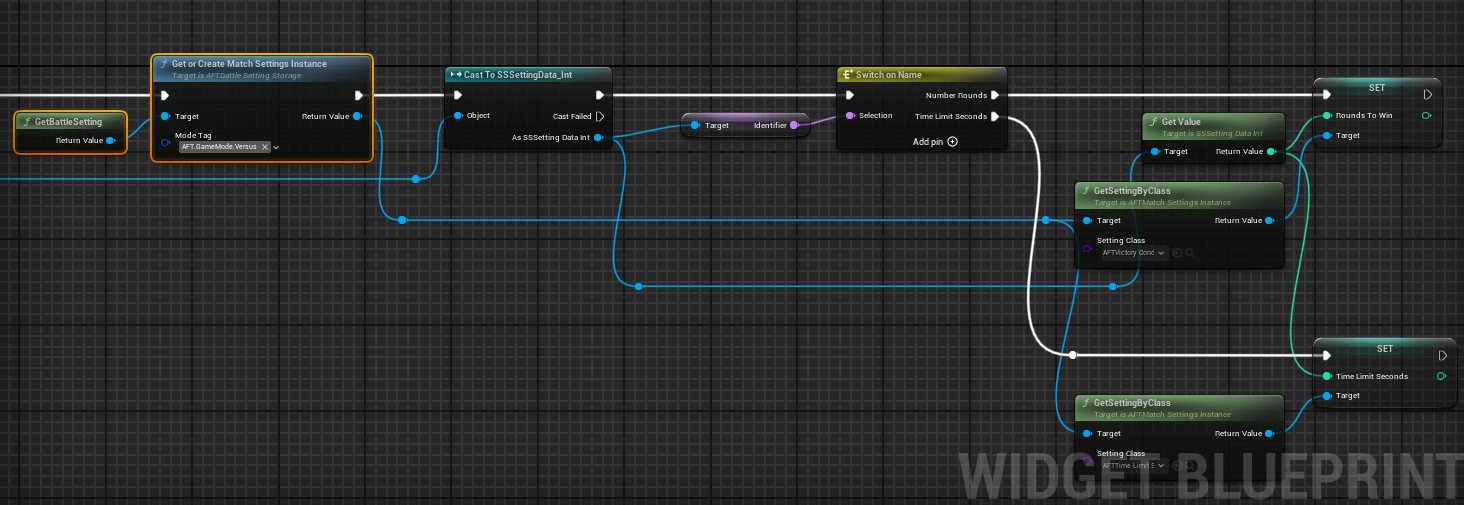Screen dimensions: 1464x505
Task: Open the AFTTime Limit setting class dropdown
Action: [1133, 466]
